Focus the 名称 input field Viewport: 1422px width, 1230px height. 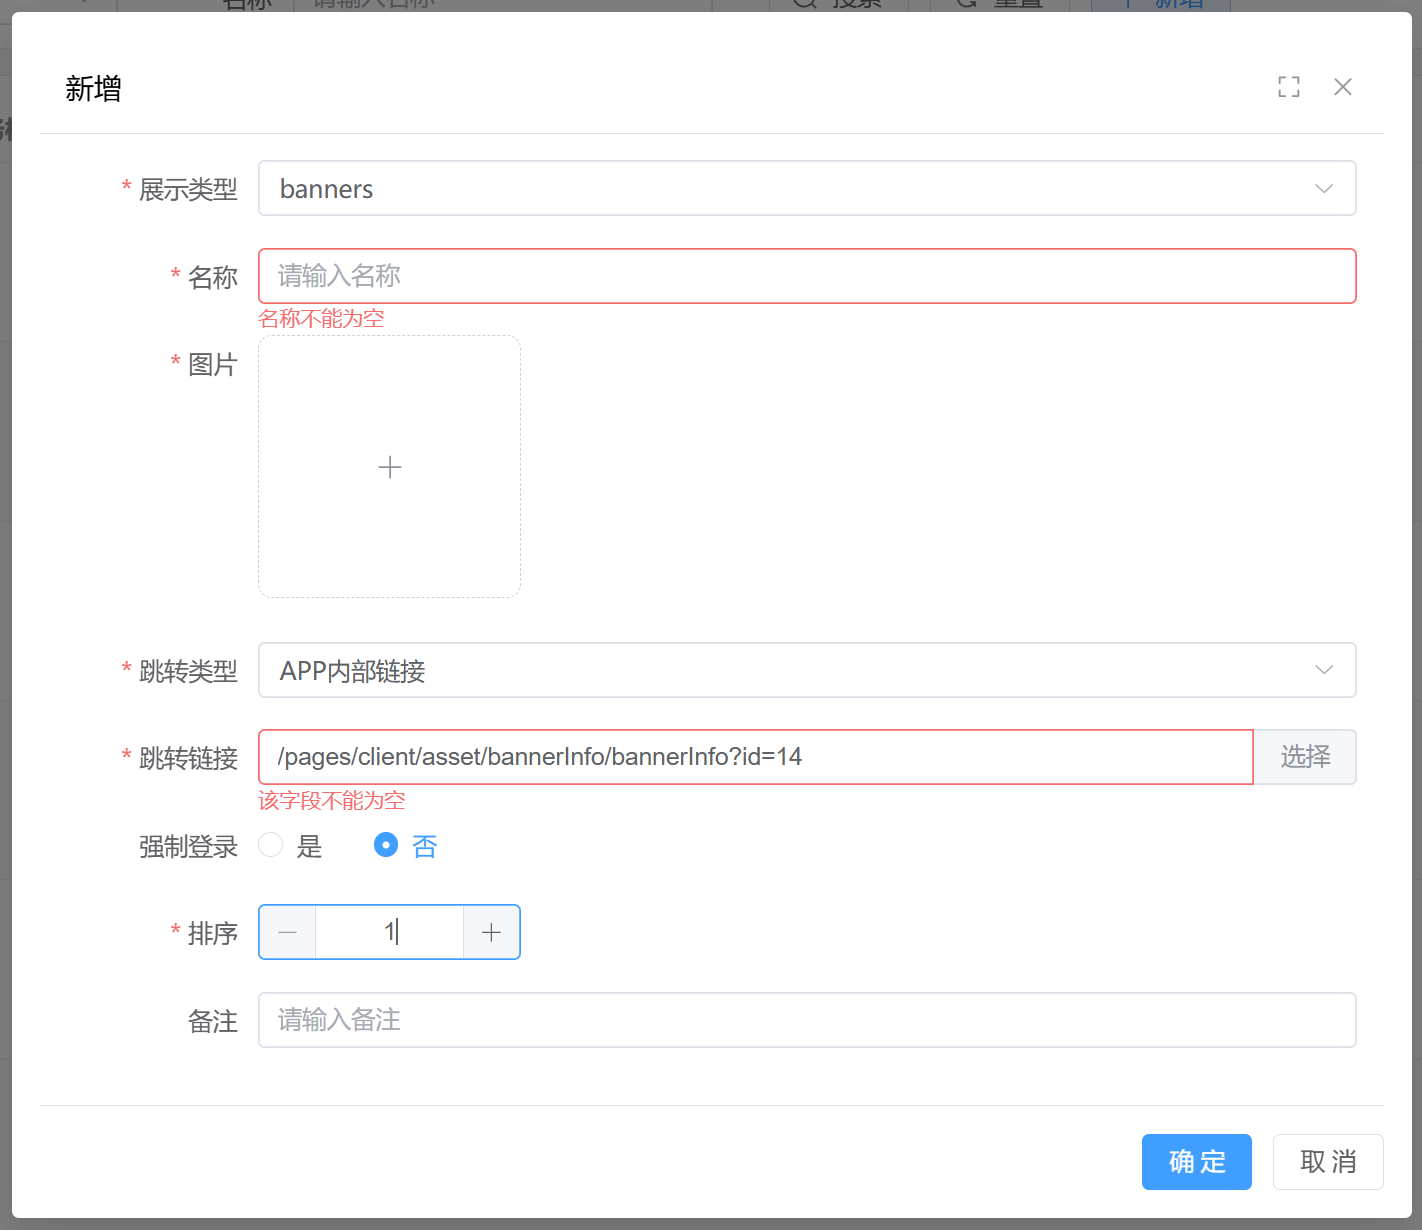click(x=806, y=276)
